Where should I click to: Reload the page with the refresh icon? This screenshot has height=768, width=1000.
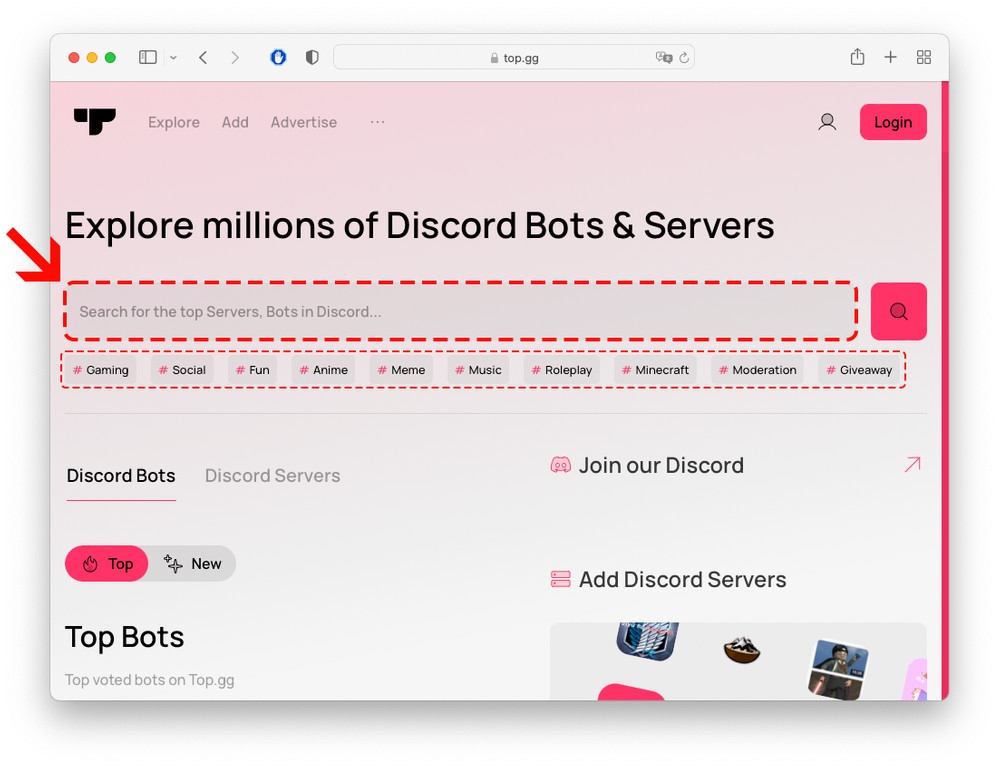tap(684, 57)
